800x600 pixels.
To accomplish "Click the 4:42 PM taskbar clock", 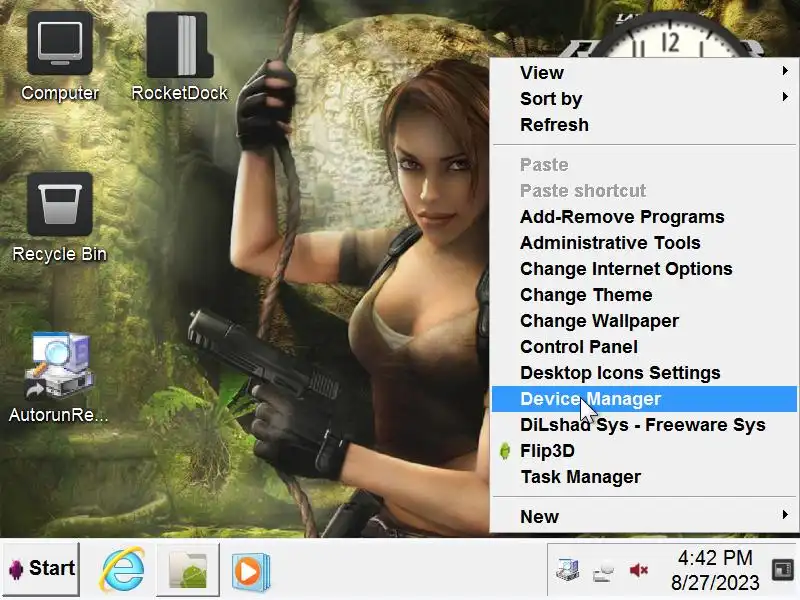I will pyautogui.click(x=715, y=570).
